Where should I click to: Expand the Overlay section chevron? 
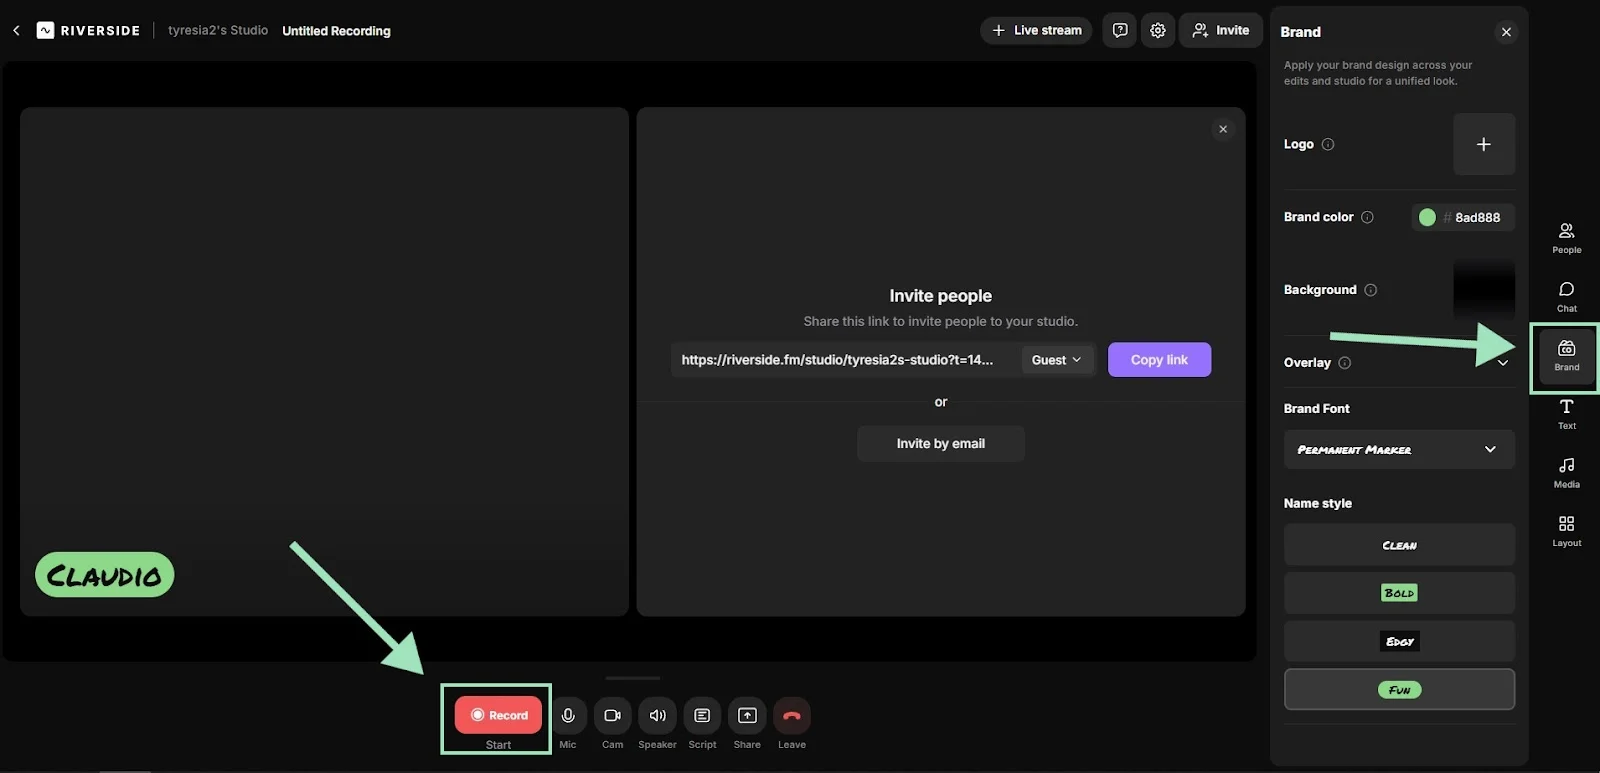pos(1503,363)
